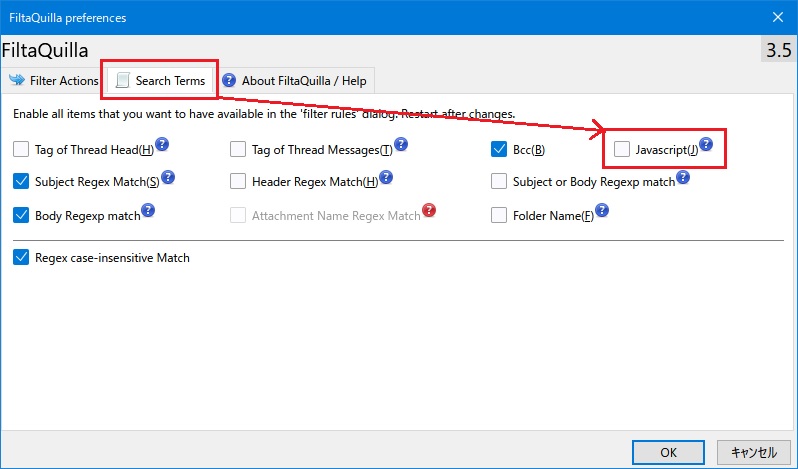Check the Folder Name option

(500, 215)
